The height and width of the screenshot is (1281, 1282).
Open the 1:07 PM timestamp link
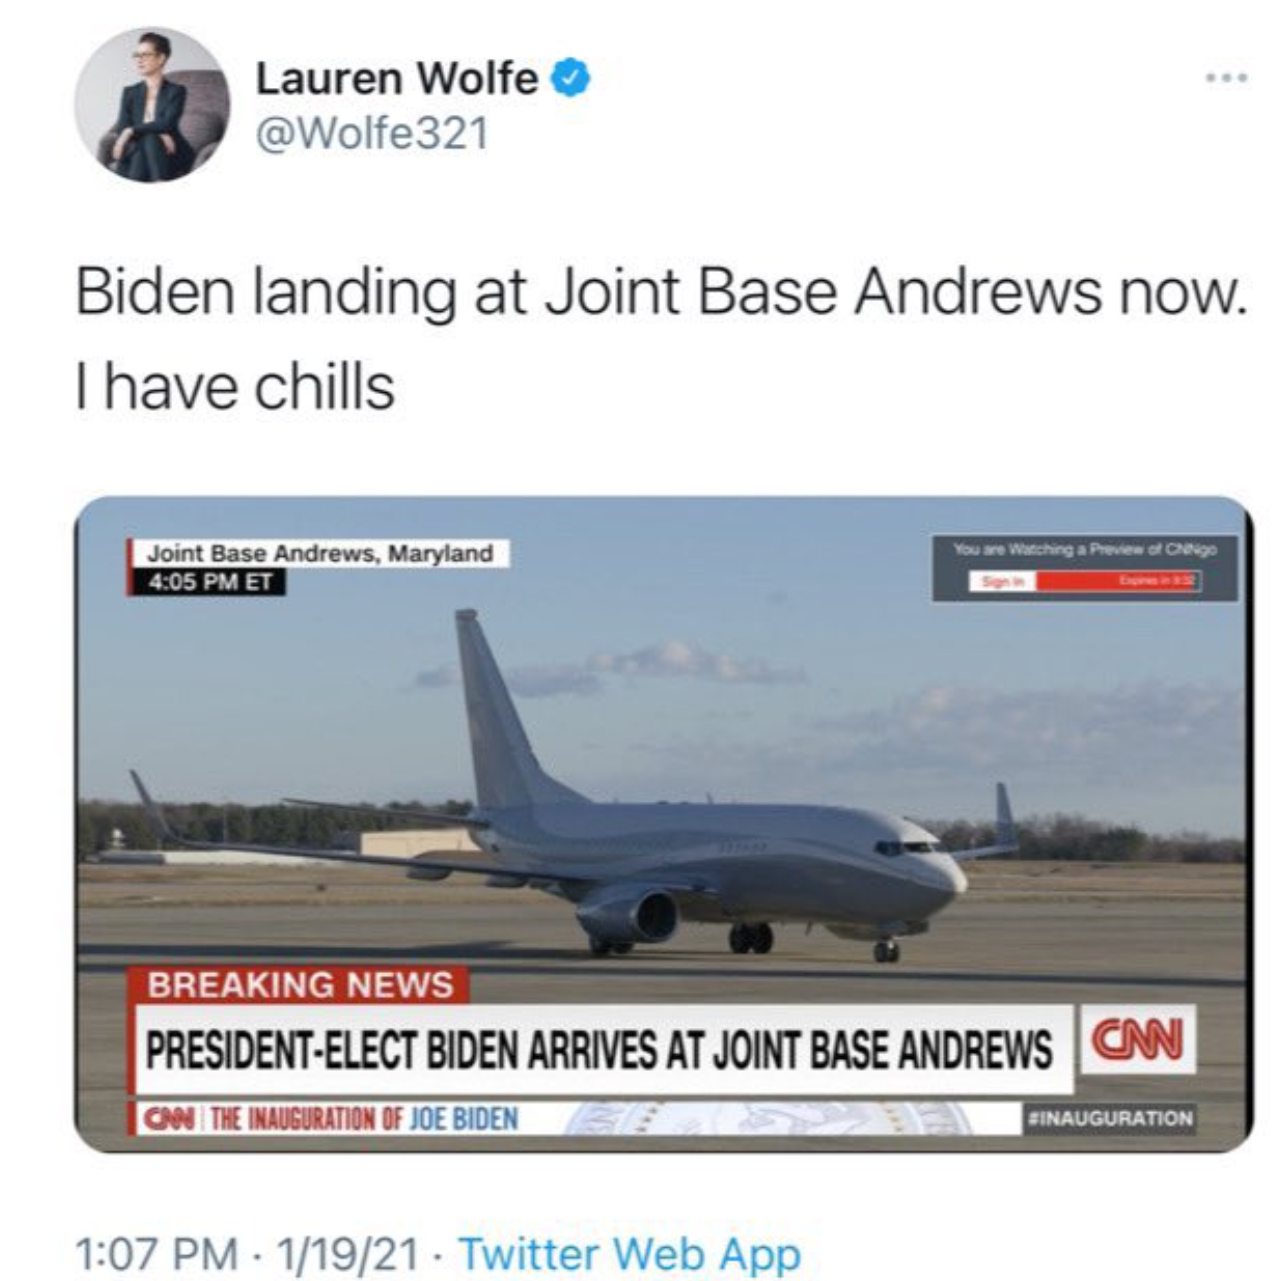click(x=157, y=1253)
